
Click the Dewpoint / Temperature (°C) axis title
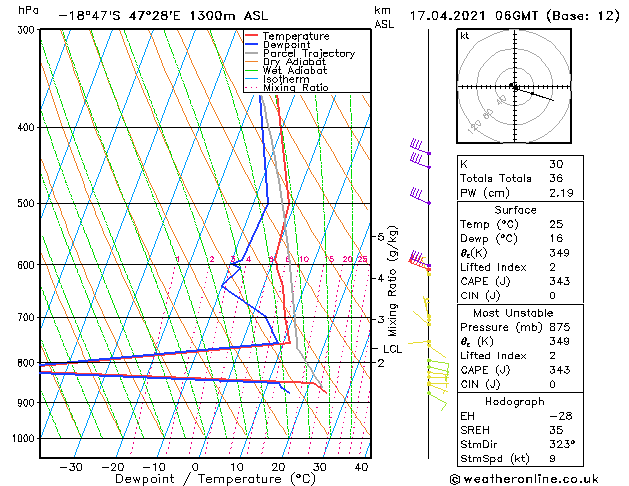click(215, 479)
